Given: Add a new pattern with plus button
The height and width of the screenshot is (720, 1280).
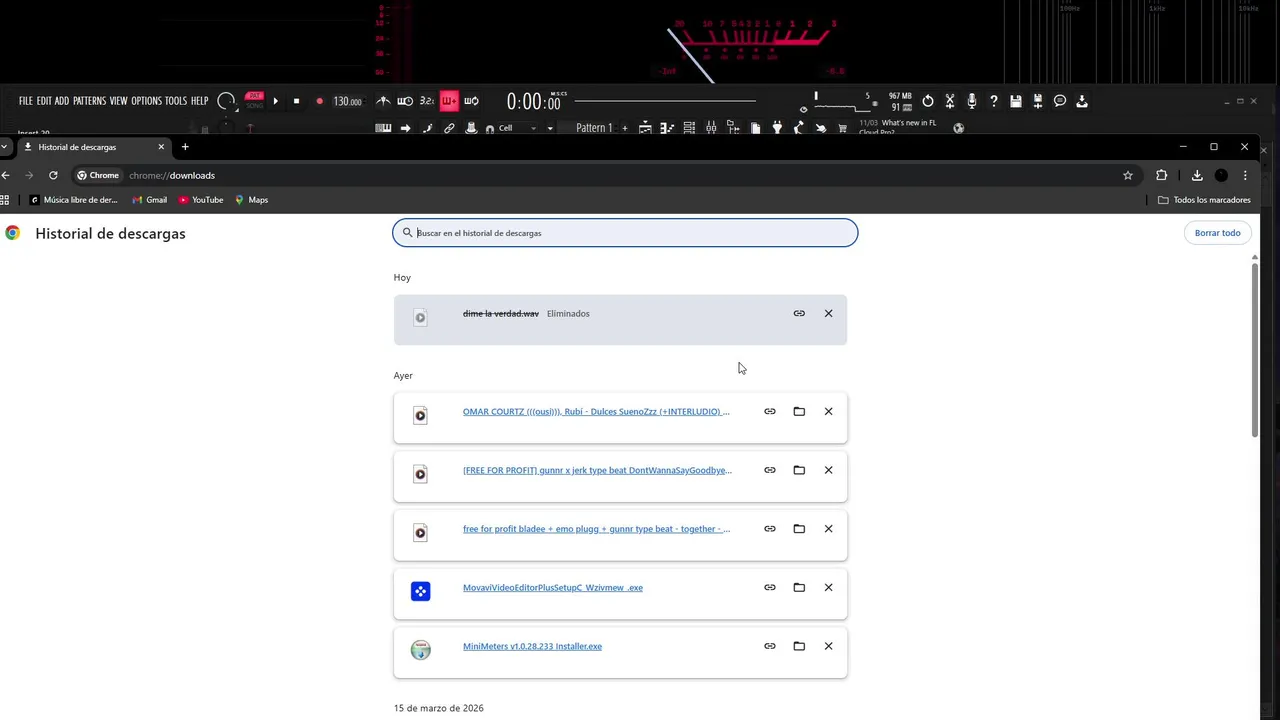Looking at the screenshot, I should pyautogui.click(x=625, y=128).
